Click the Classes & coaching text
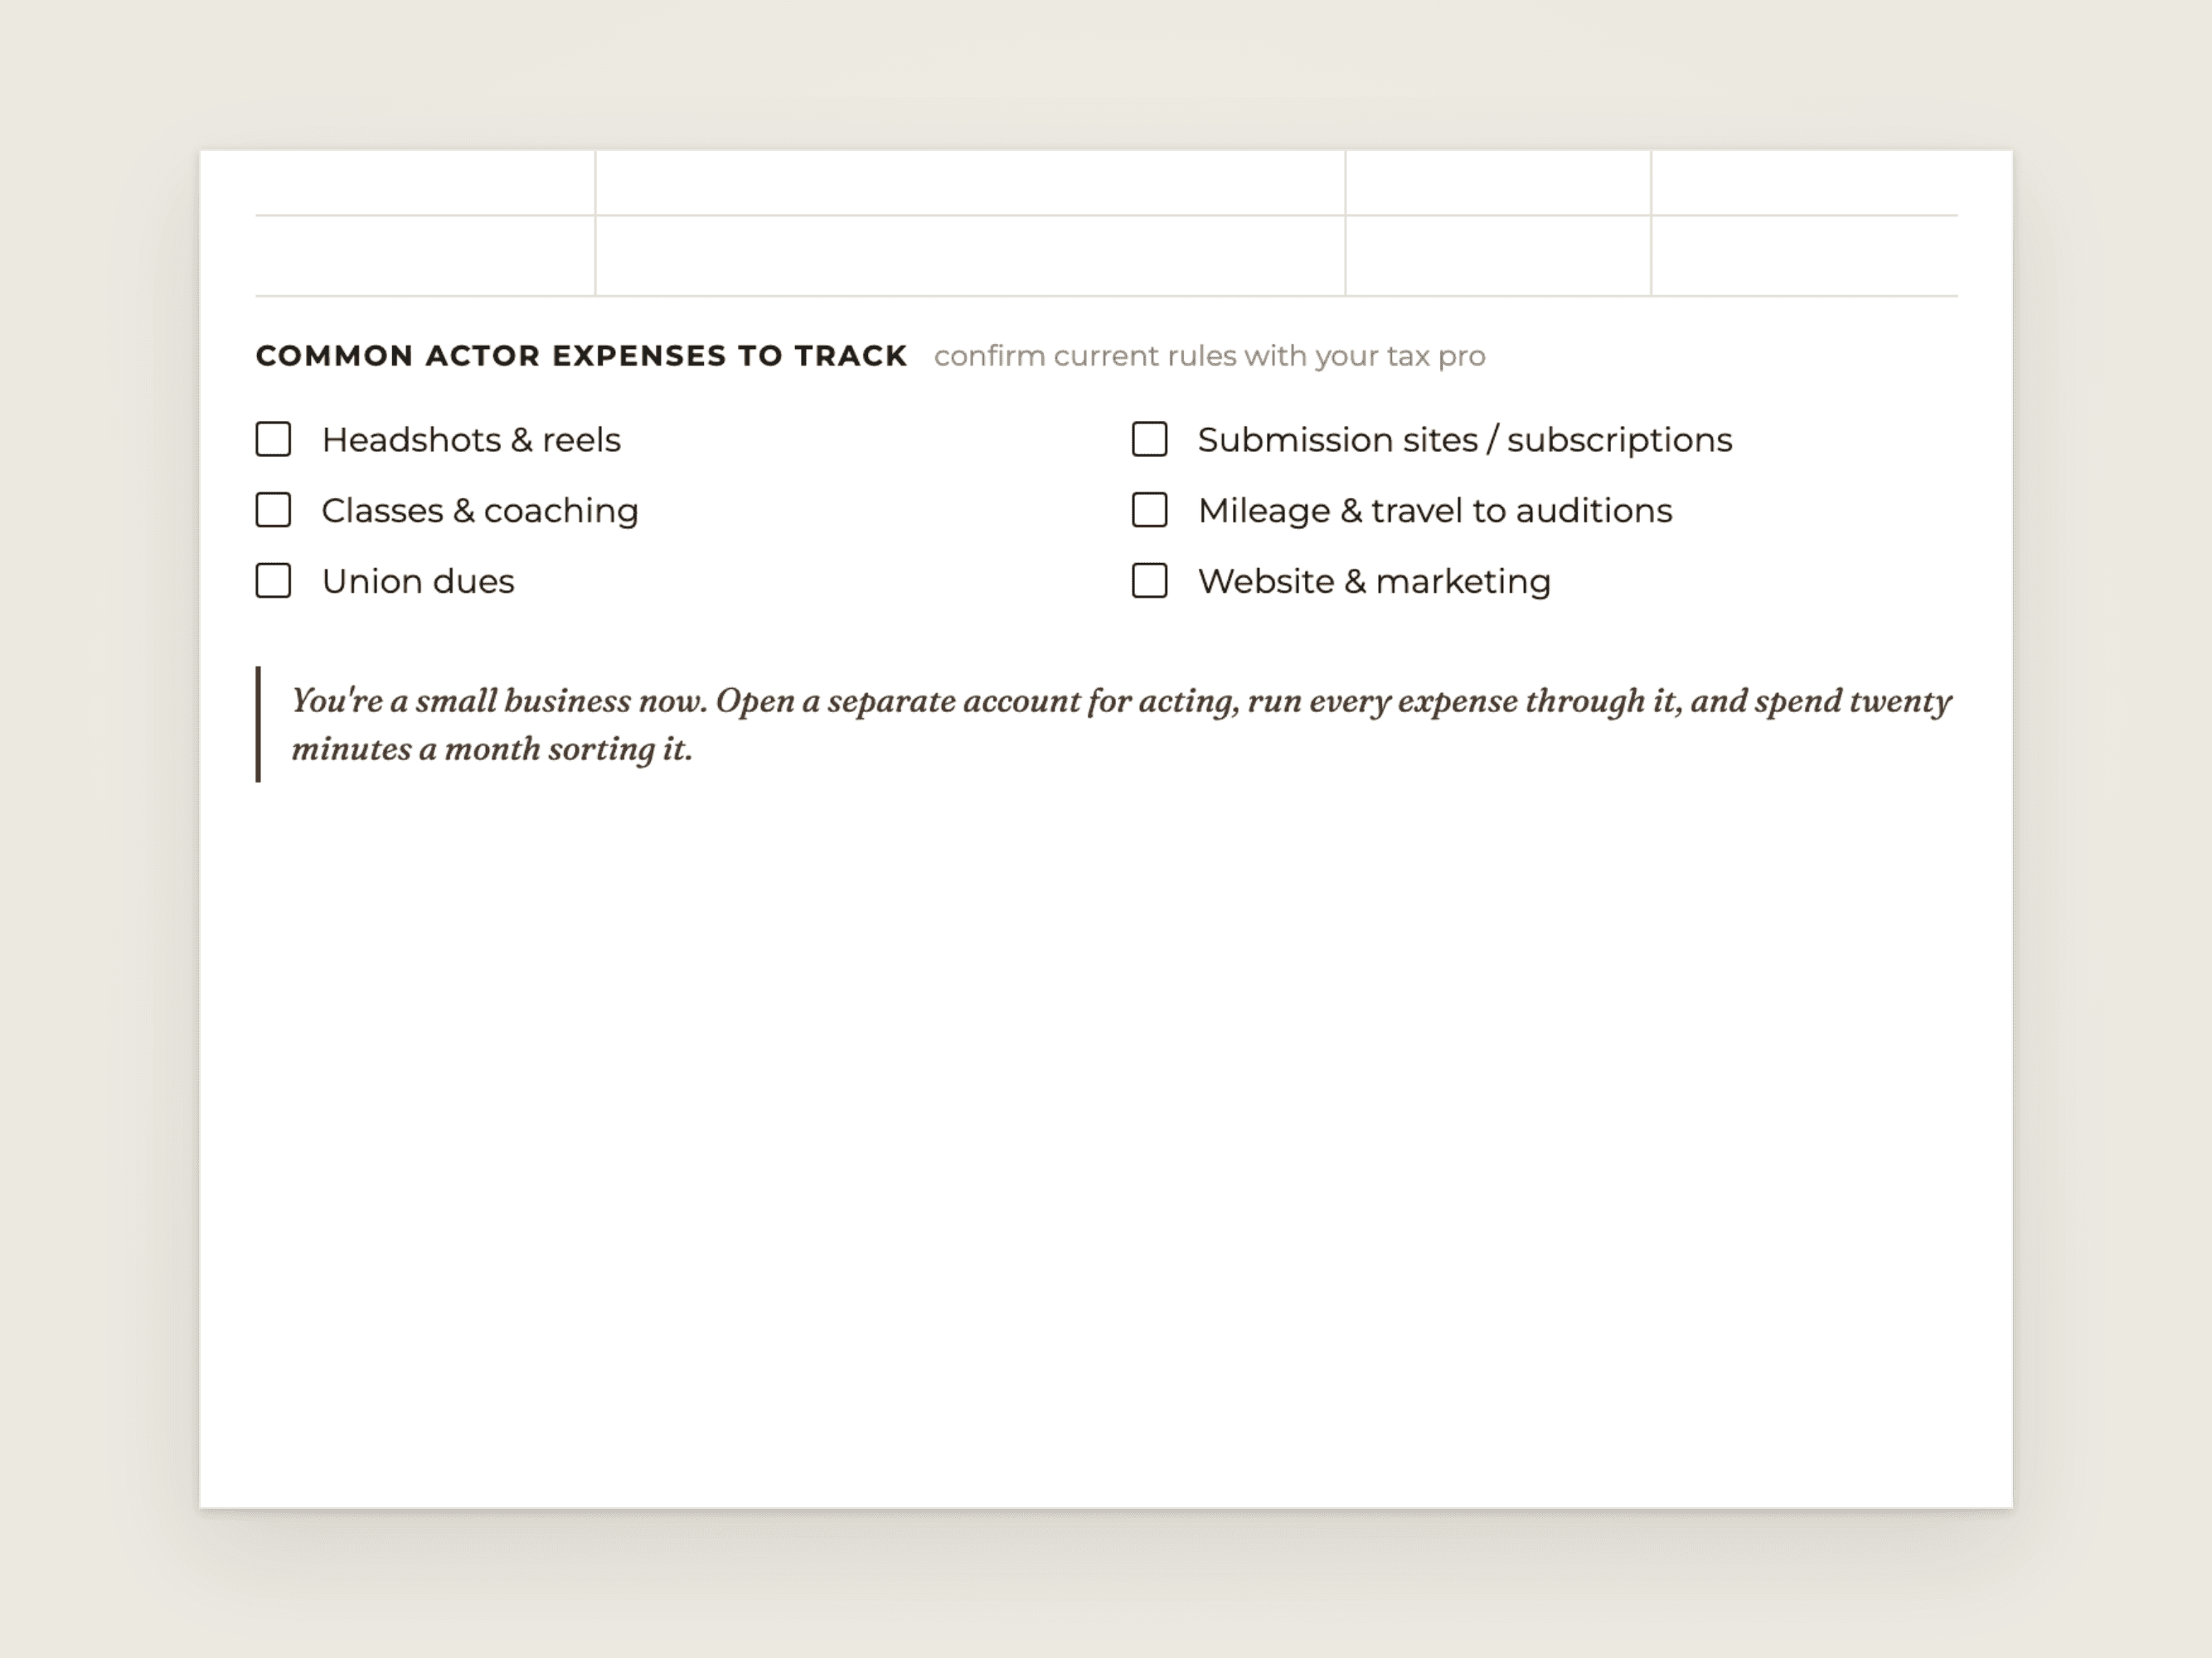The image size is (2212, 1658). tap(480, 511)
